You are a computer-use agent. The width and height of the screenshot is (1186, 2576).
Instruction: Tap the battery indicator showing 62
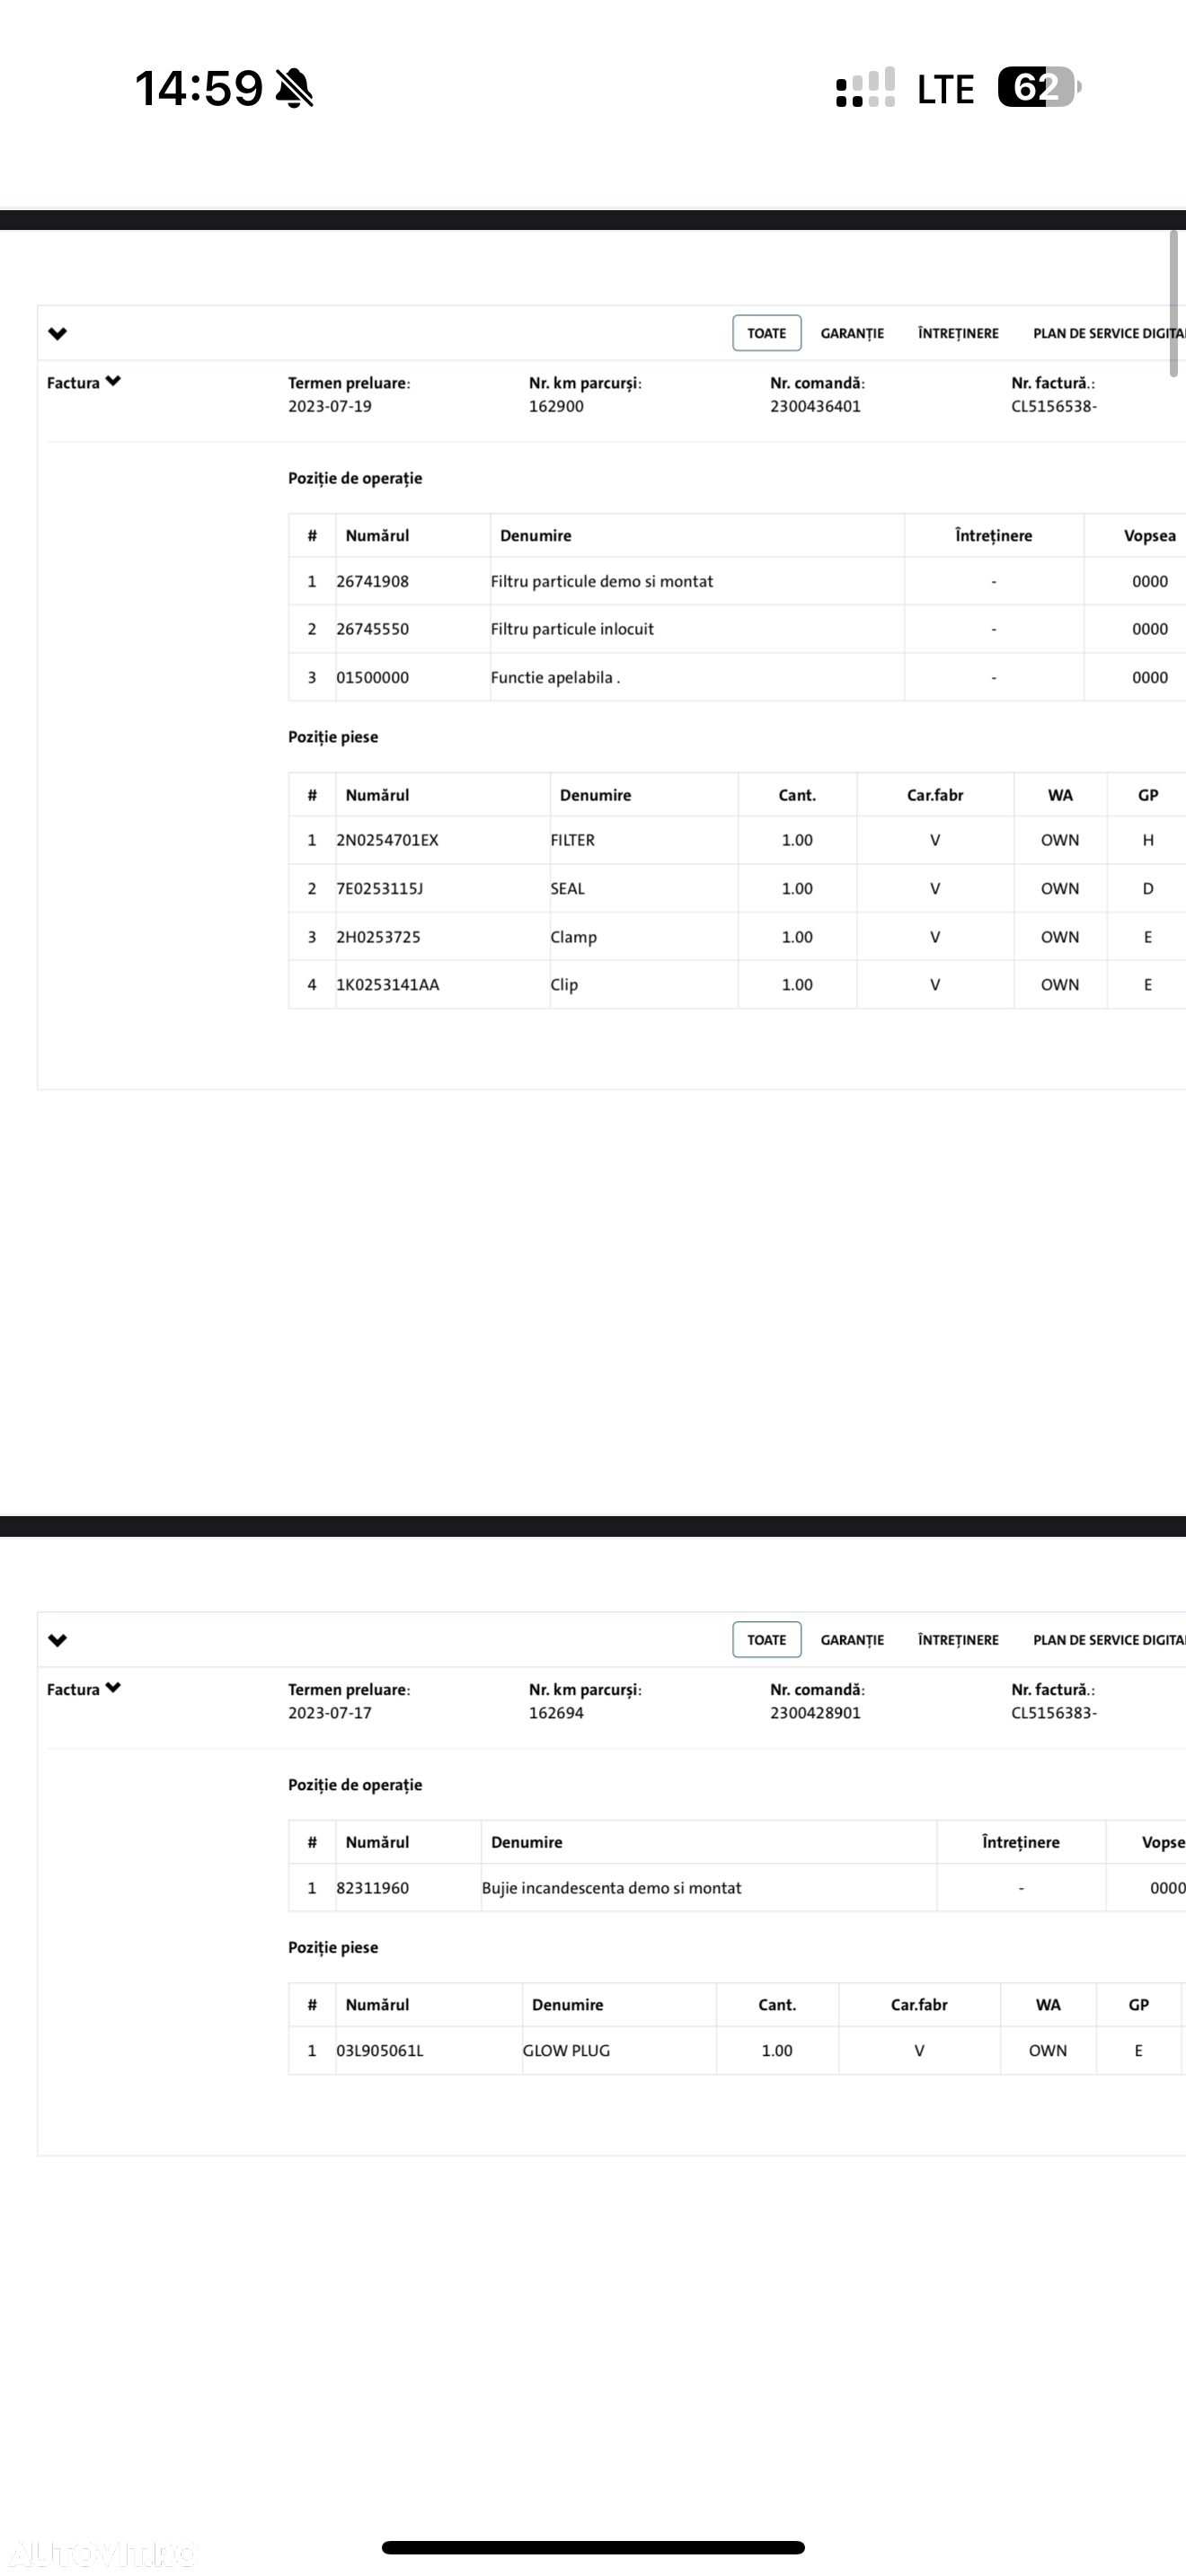[1040, 87]
